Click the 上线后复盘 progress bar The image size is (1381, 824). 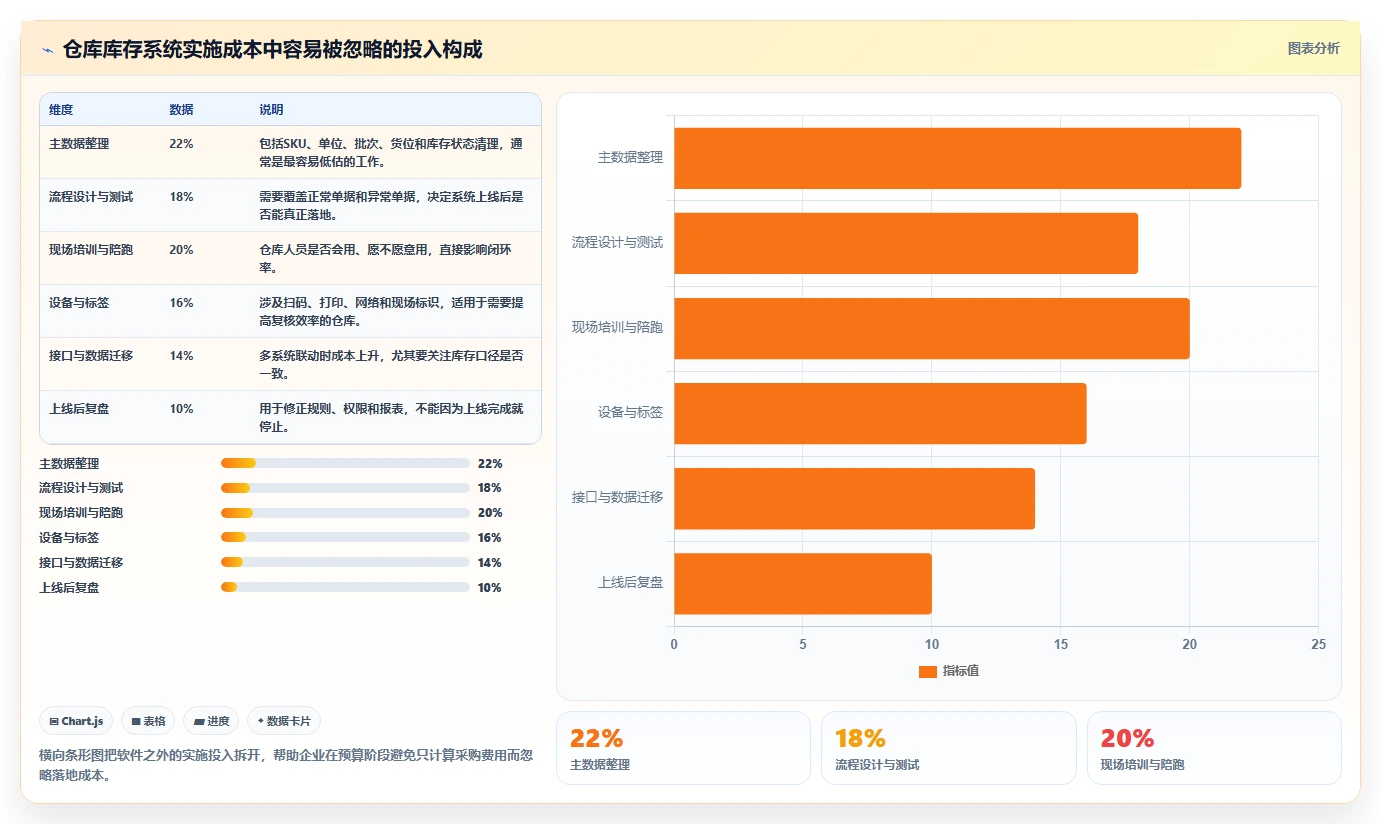click(x=345, y=587)
